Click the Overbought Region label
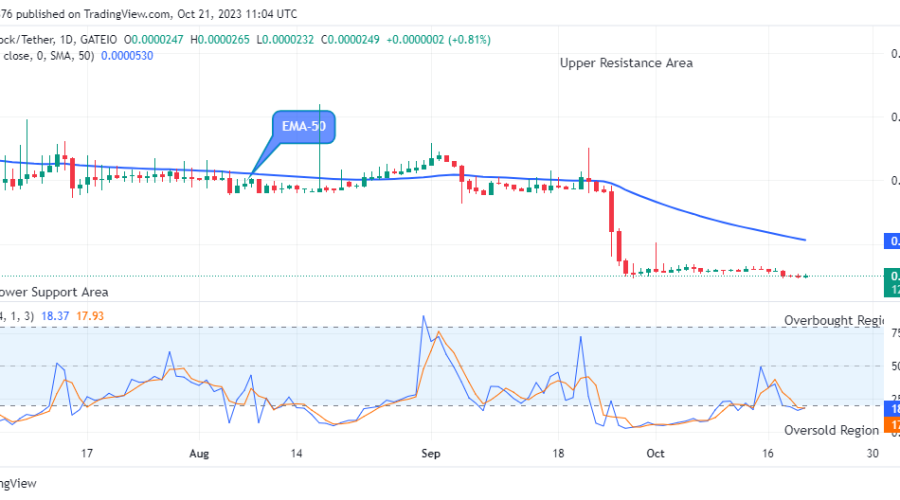Viewport: 900px width, 500px height. (x=834, y=320)
